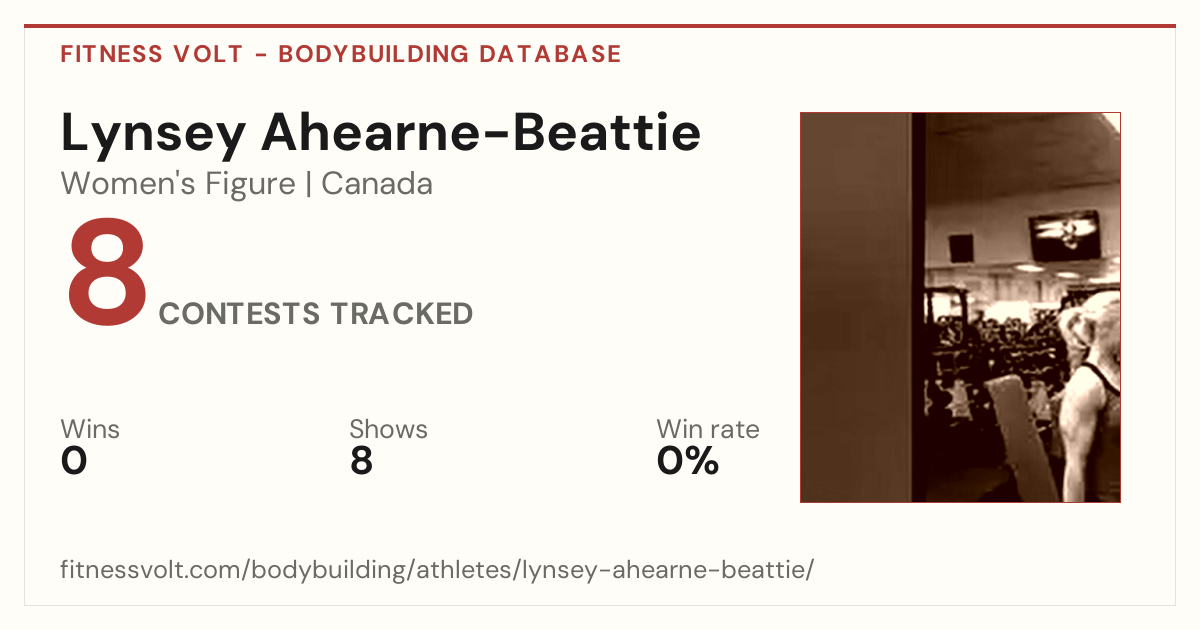The image size is (1200, 630).
Task: Select the CONTESTS TRACKED label
Action: (316, 314)
